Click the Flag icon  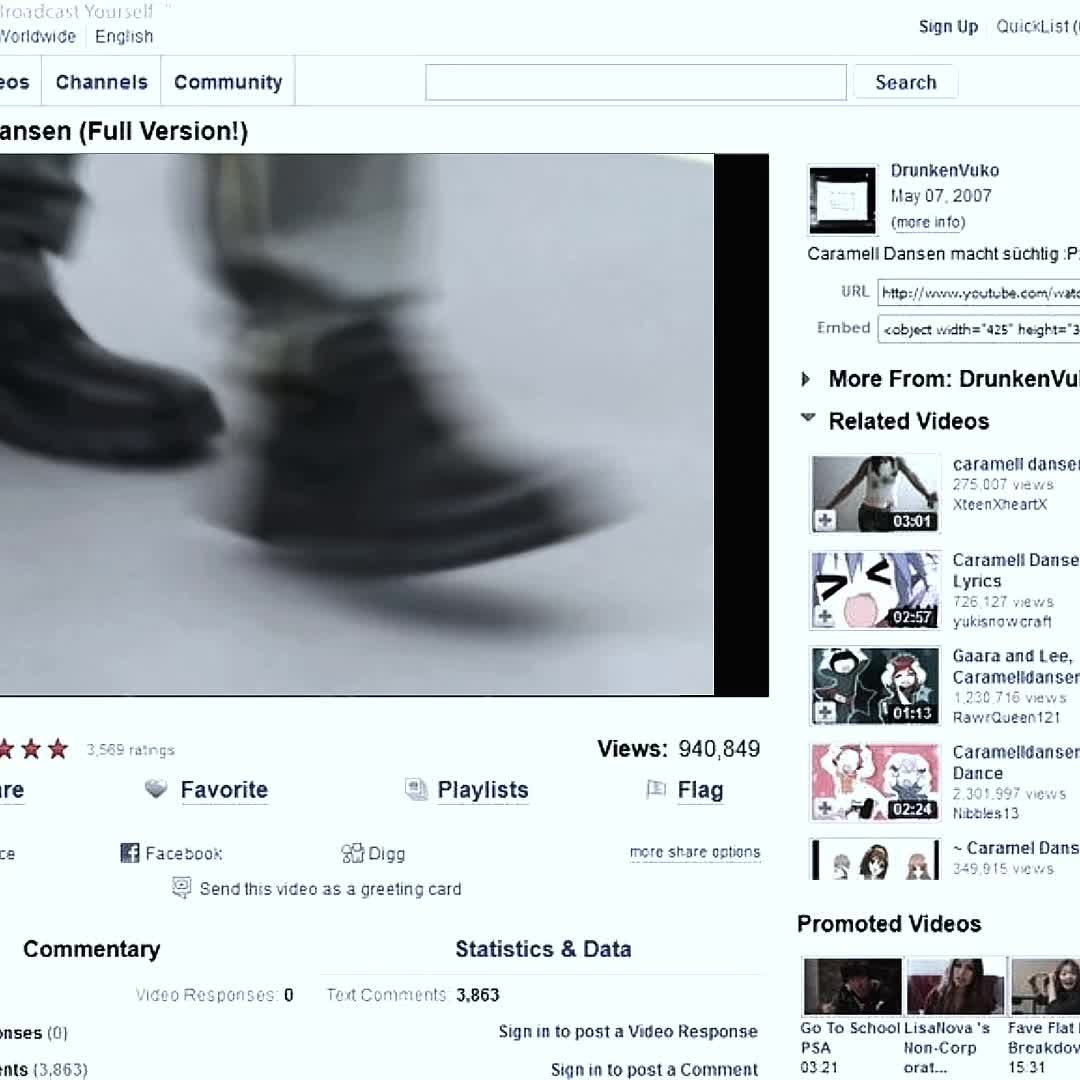(656, 789)
